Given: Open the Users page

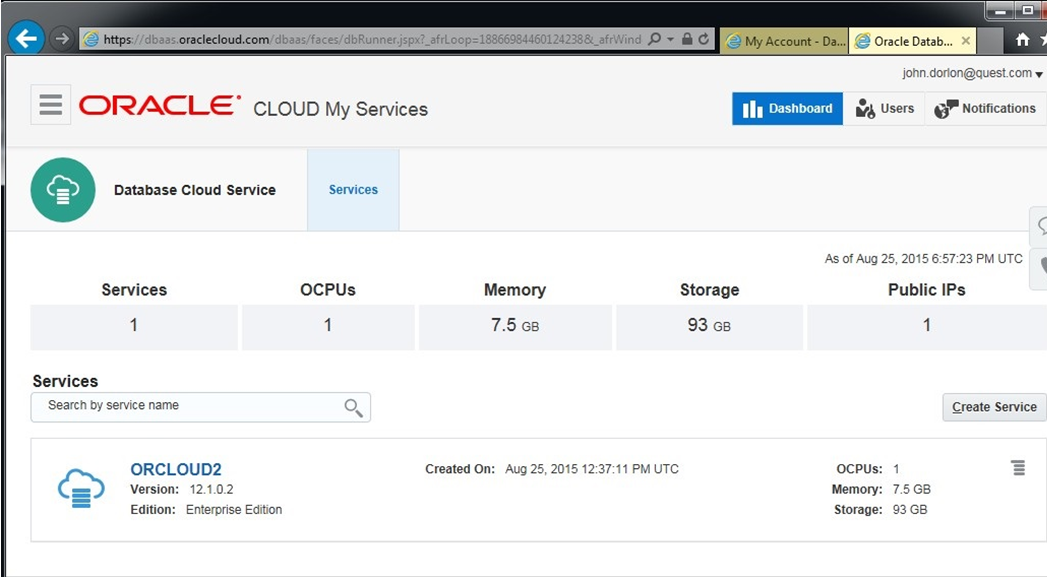Looking at the screenshot, I should (x=884, y=108).
